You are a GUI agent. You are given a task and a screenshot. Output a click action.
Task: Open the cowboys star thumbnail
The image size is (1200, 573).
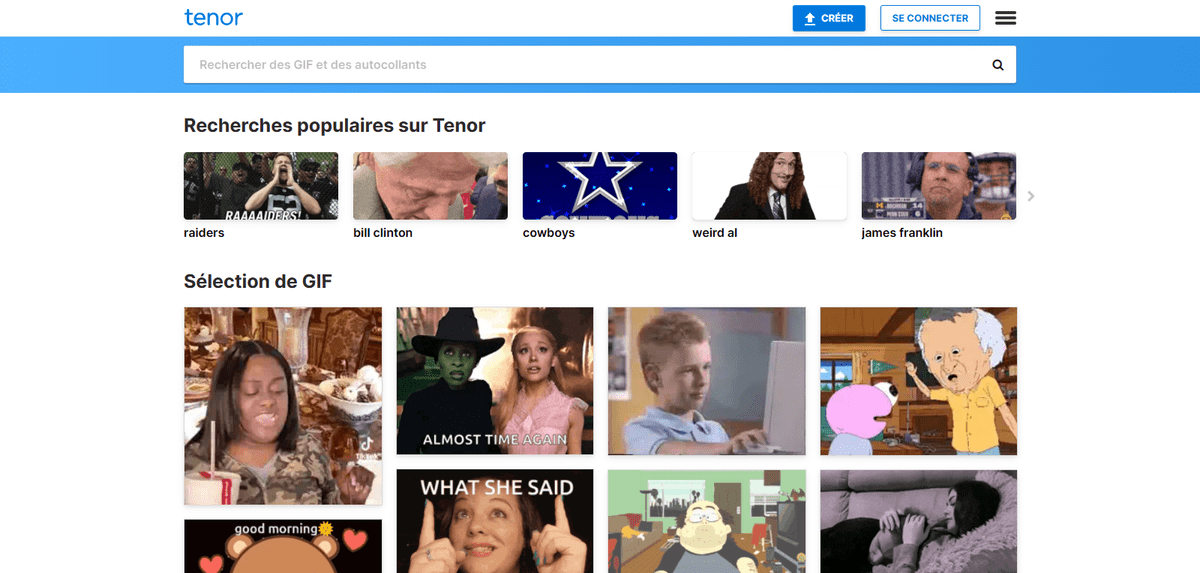click(x=600, y=186)
